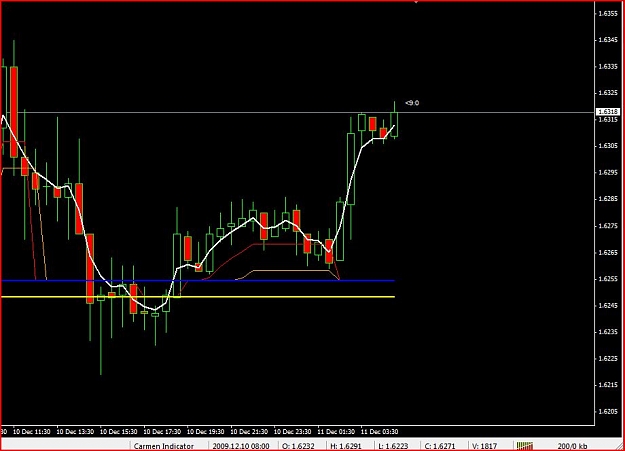Click the "200/0 kb" traffic indicator
The width and height of the screenshot is (625, 451).
572,446
